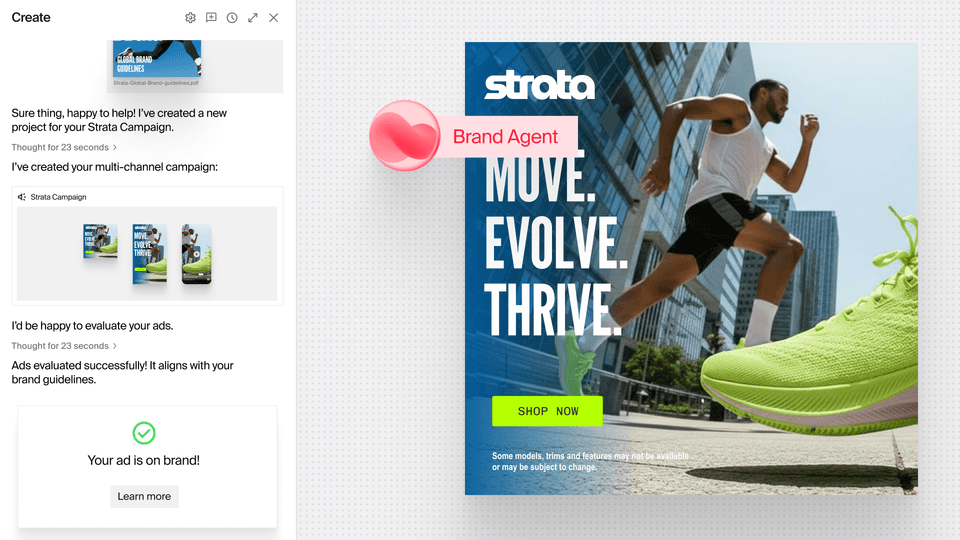Open settings gear in Create panel

(x=190, y=18)
